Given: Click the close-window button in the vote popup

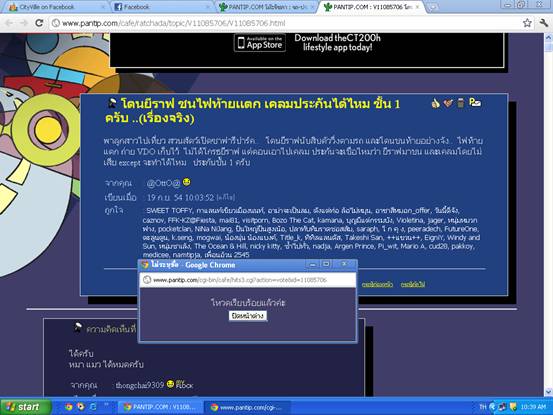Looking at the screenshot, I should click(x=248, y=316).
